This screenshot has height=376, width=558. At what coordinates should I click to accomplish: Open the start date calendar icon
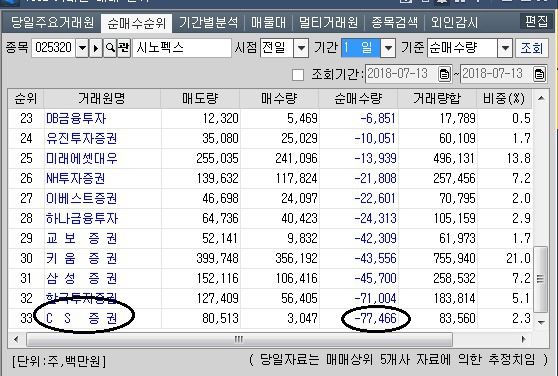[444, 74]
